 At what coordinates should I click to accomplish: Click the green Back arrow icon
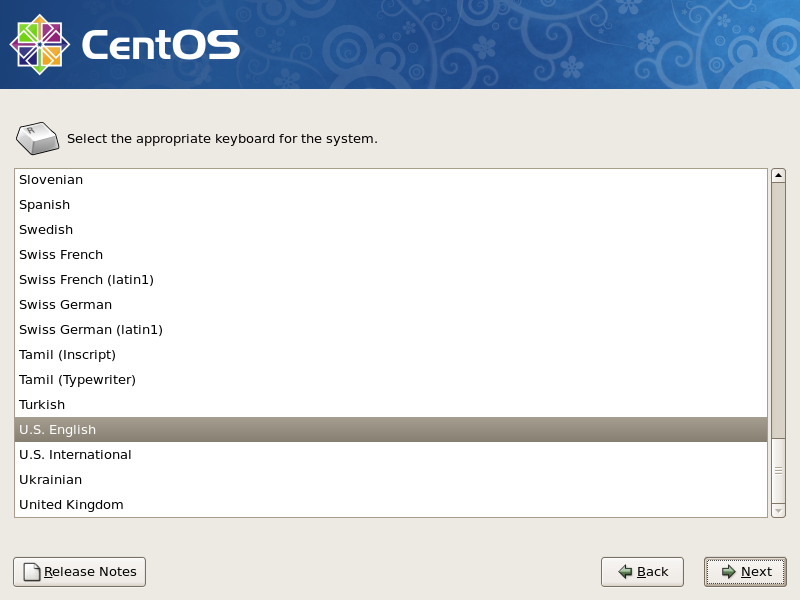click(x=625, y=572)
